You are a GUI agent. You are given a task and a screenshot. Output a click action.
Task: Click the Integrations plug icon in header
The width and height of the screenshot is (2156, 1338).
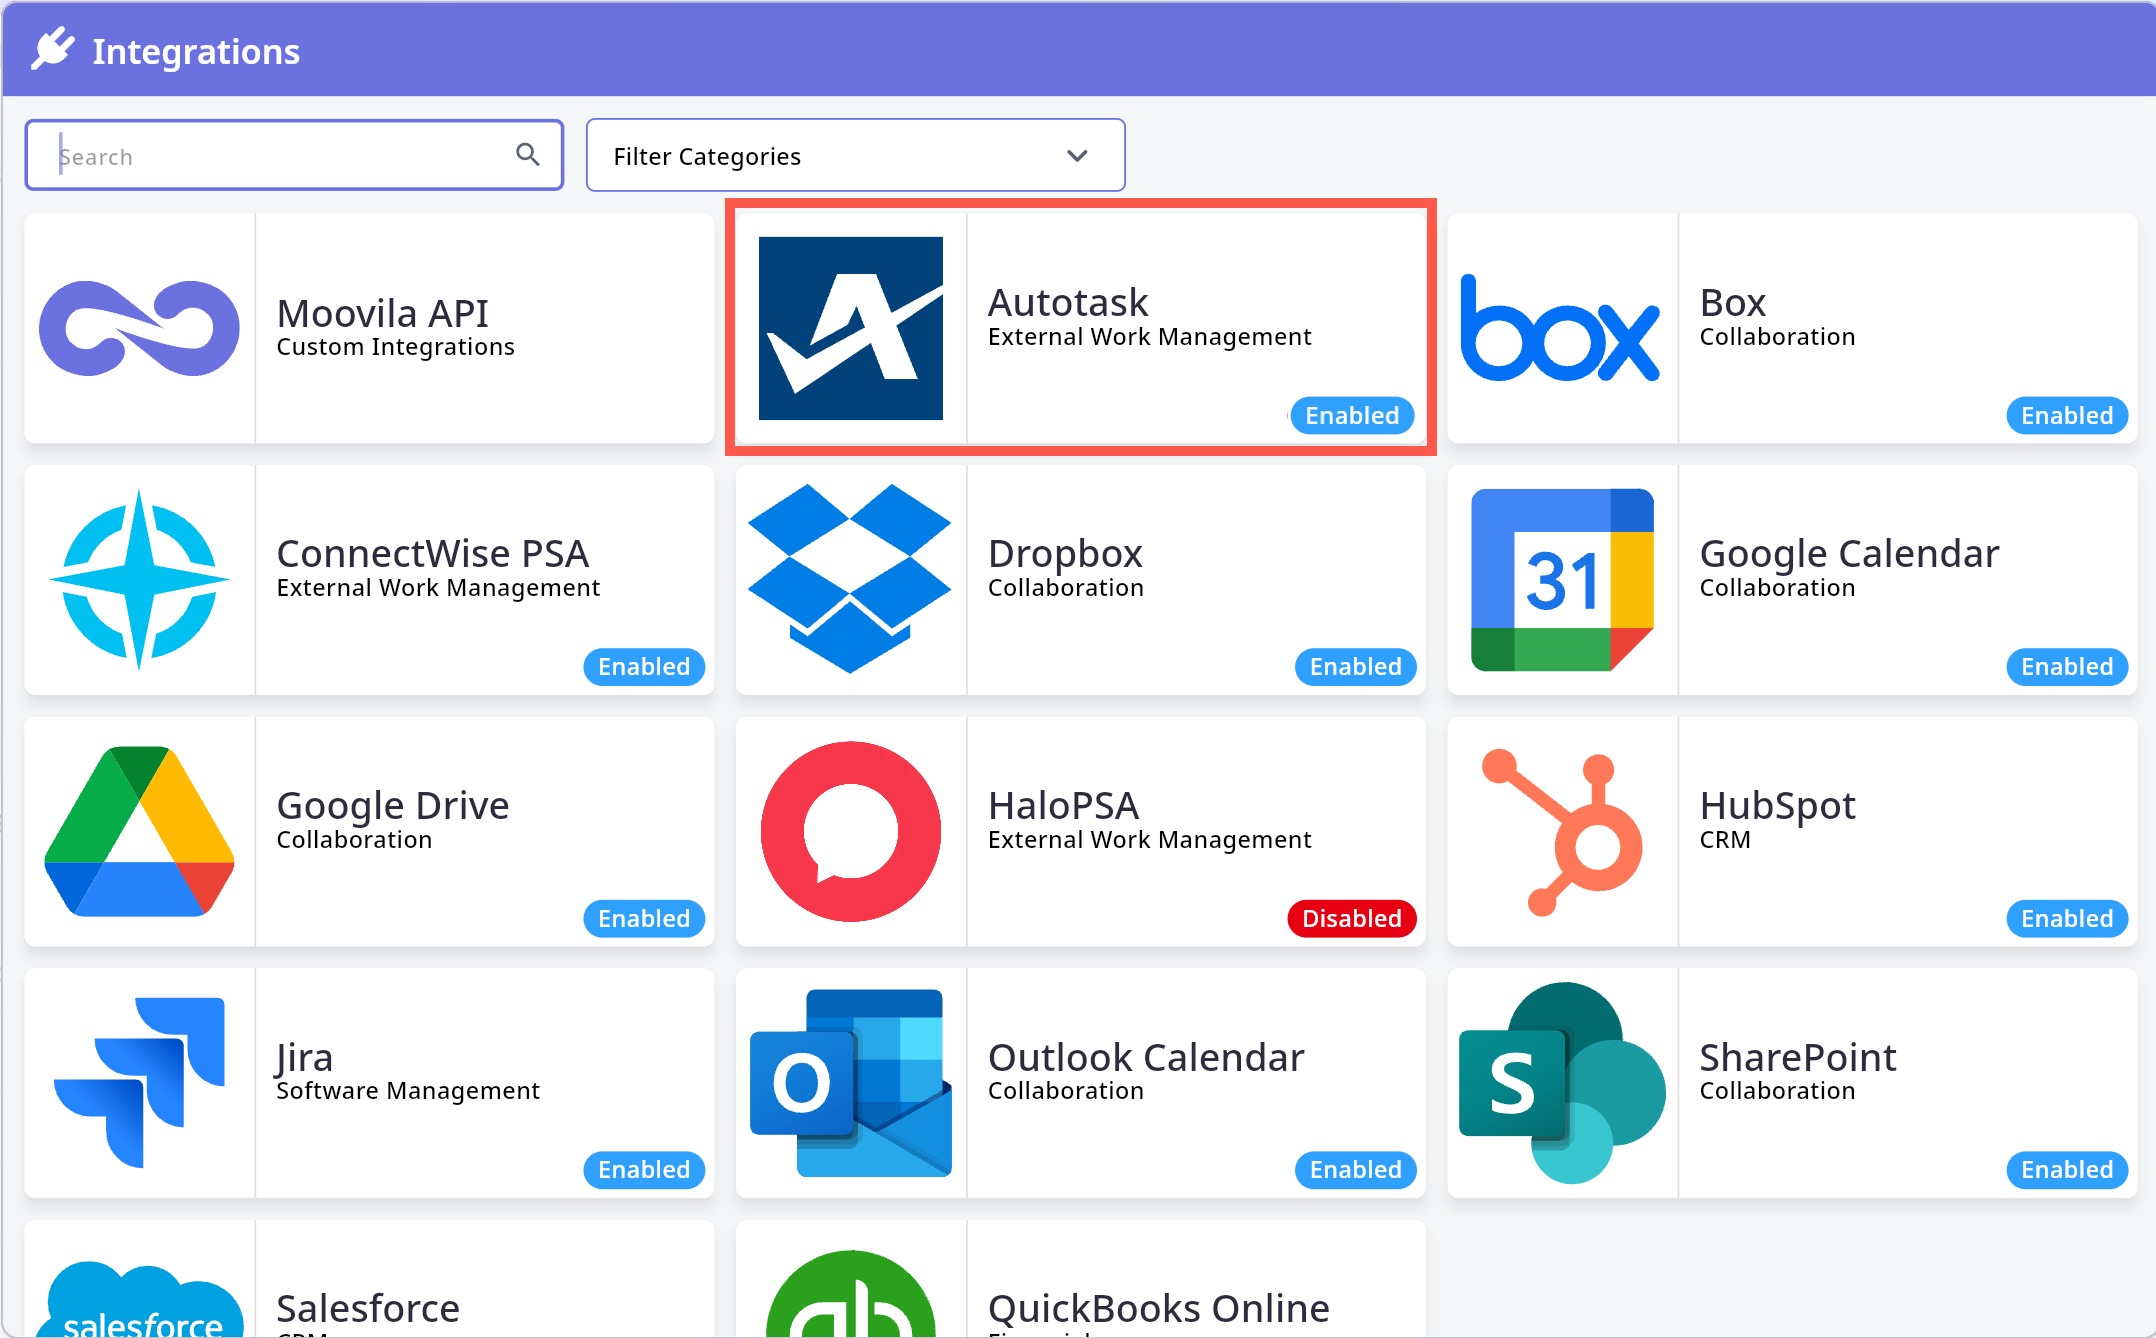click(x=53, y=49)
